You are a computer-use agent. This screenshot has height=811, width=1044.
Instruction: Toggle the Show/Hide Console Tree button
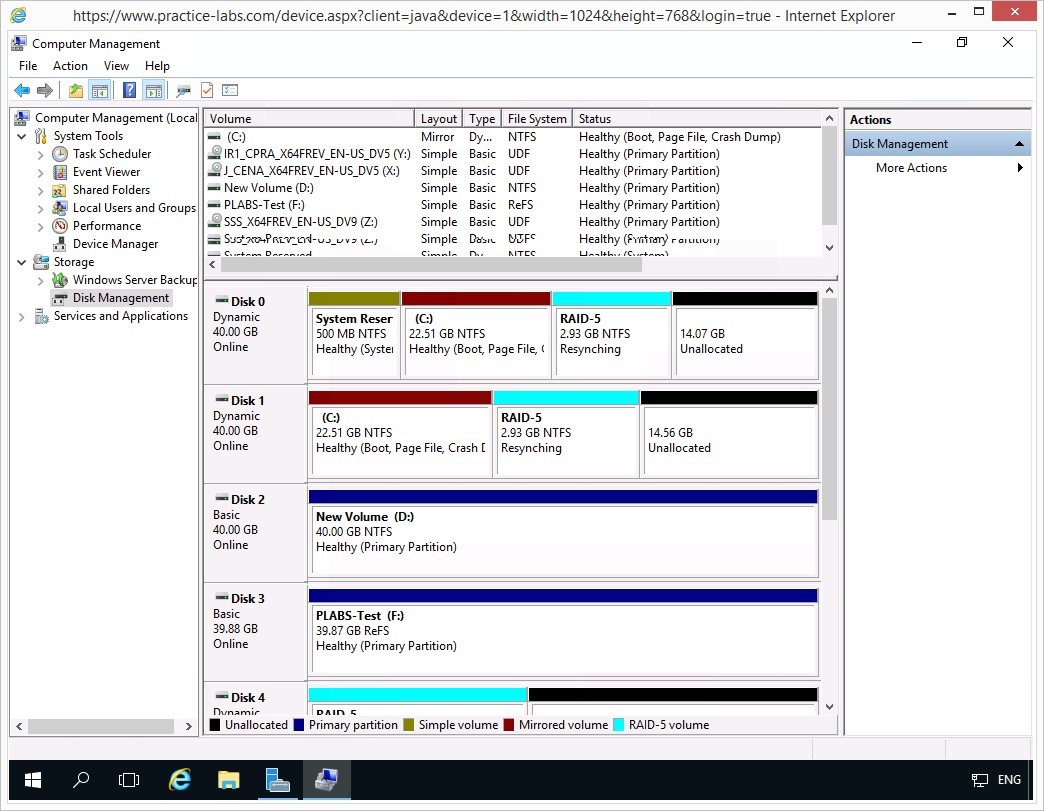click(x=100, y=91)
